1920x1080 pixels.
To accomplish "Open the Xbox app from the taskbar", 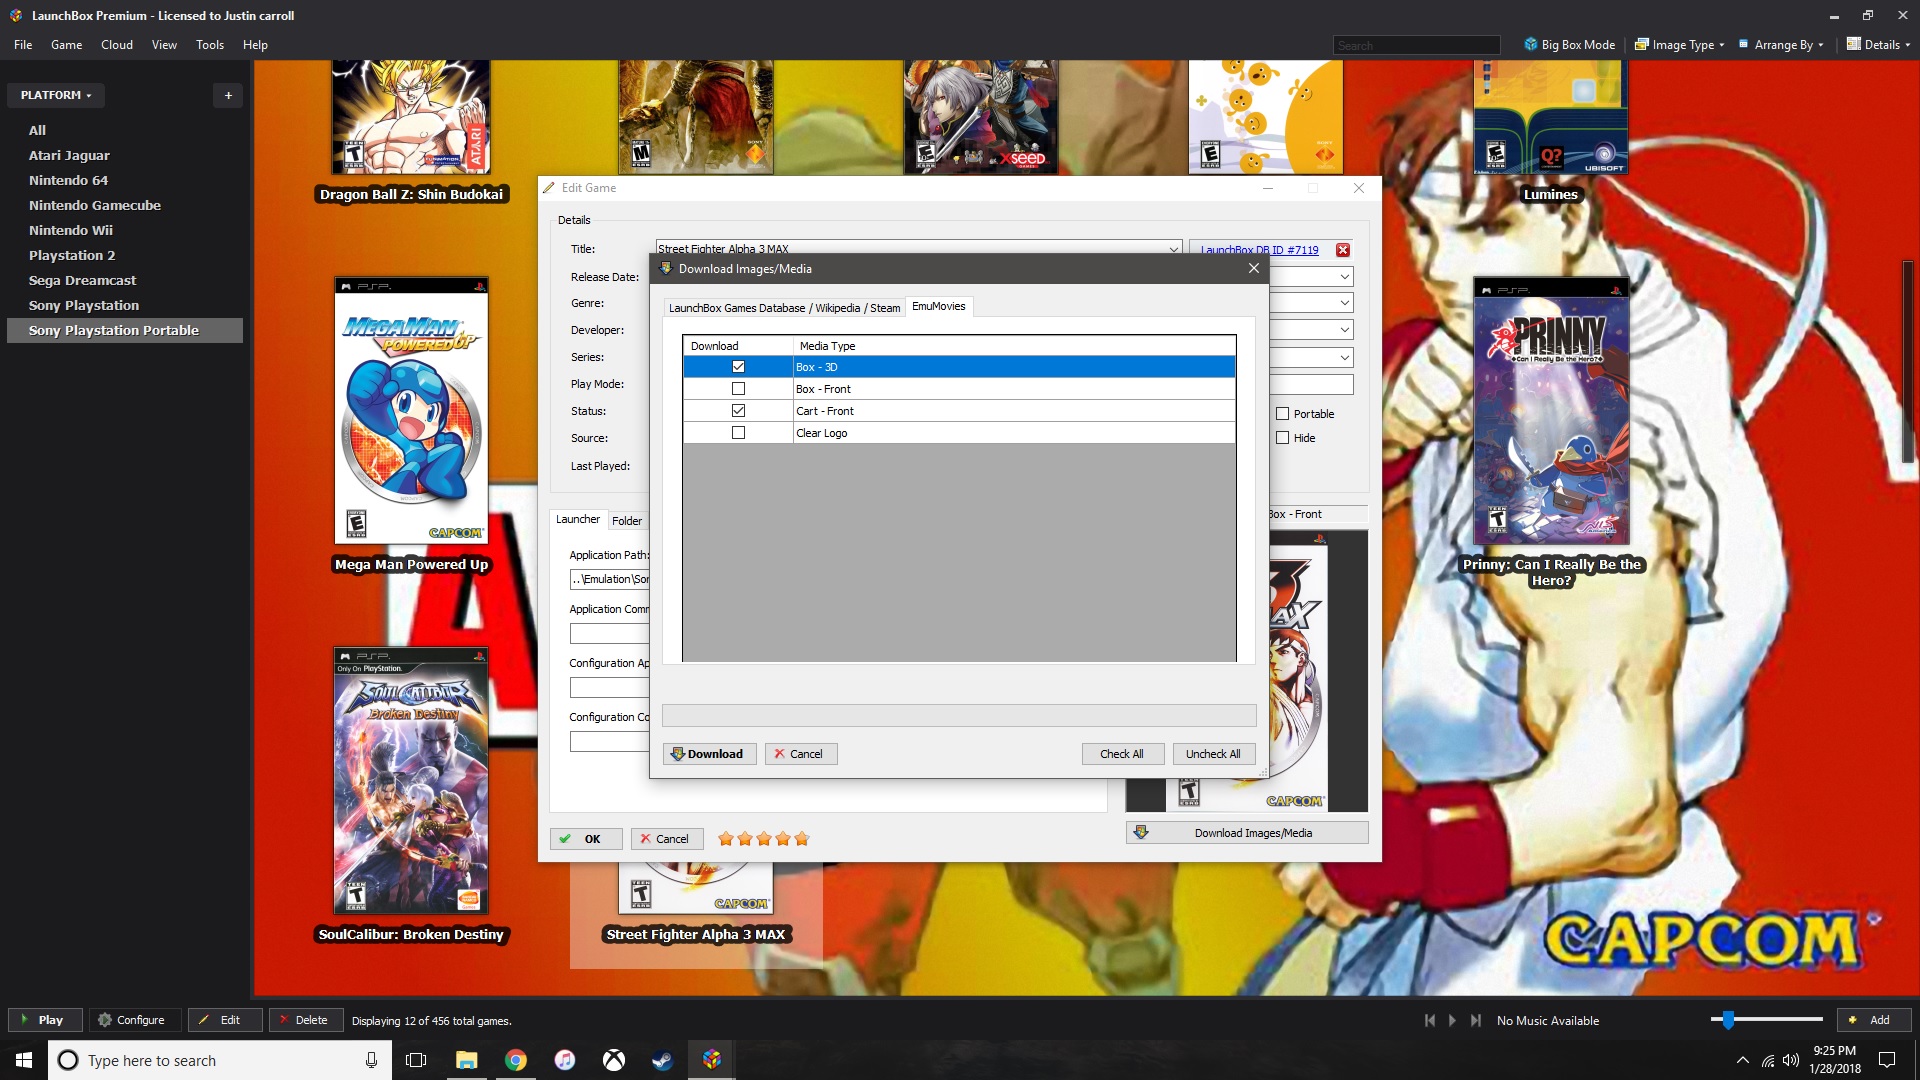I will [614, 1060].
